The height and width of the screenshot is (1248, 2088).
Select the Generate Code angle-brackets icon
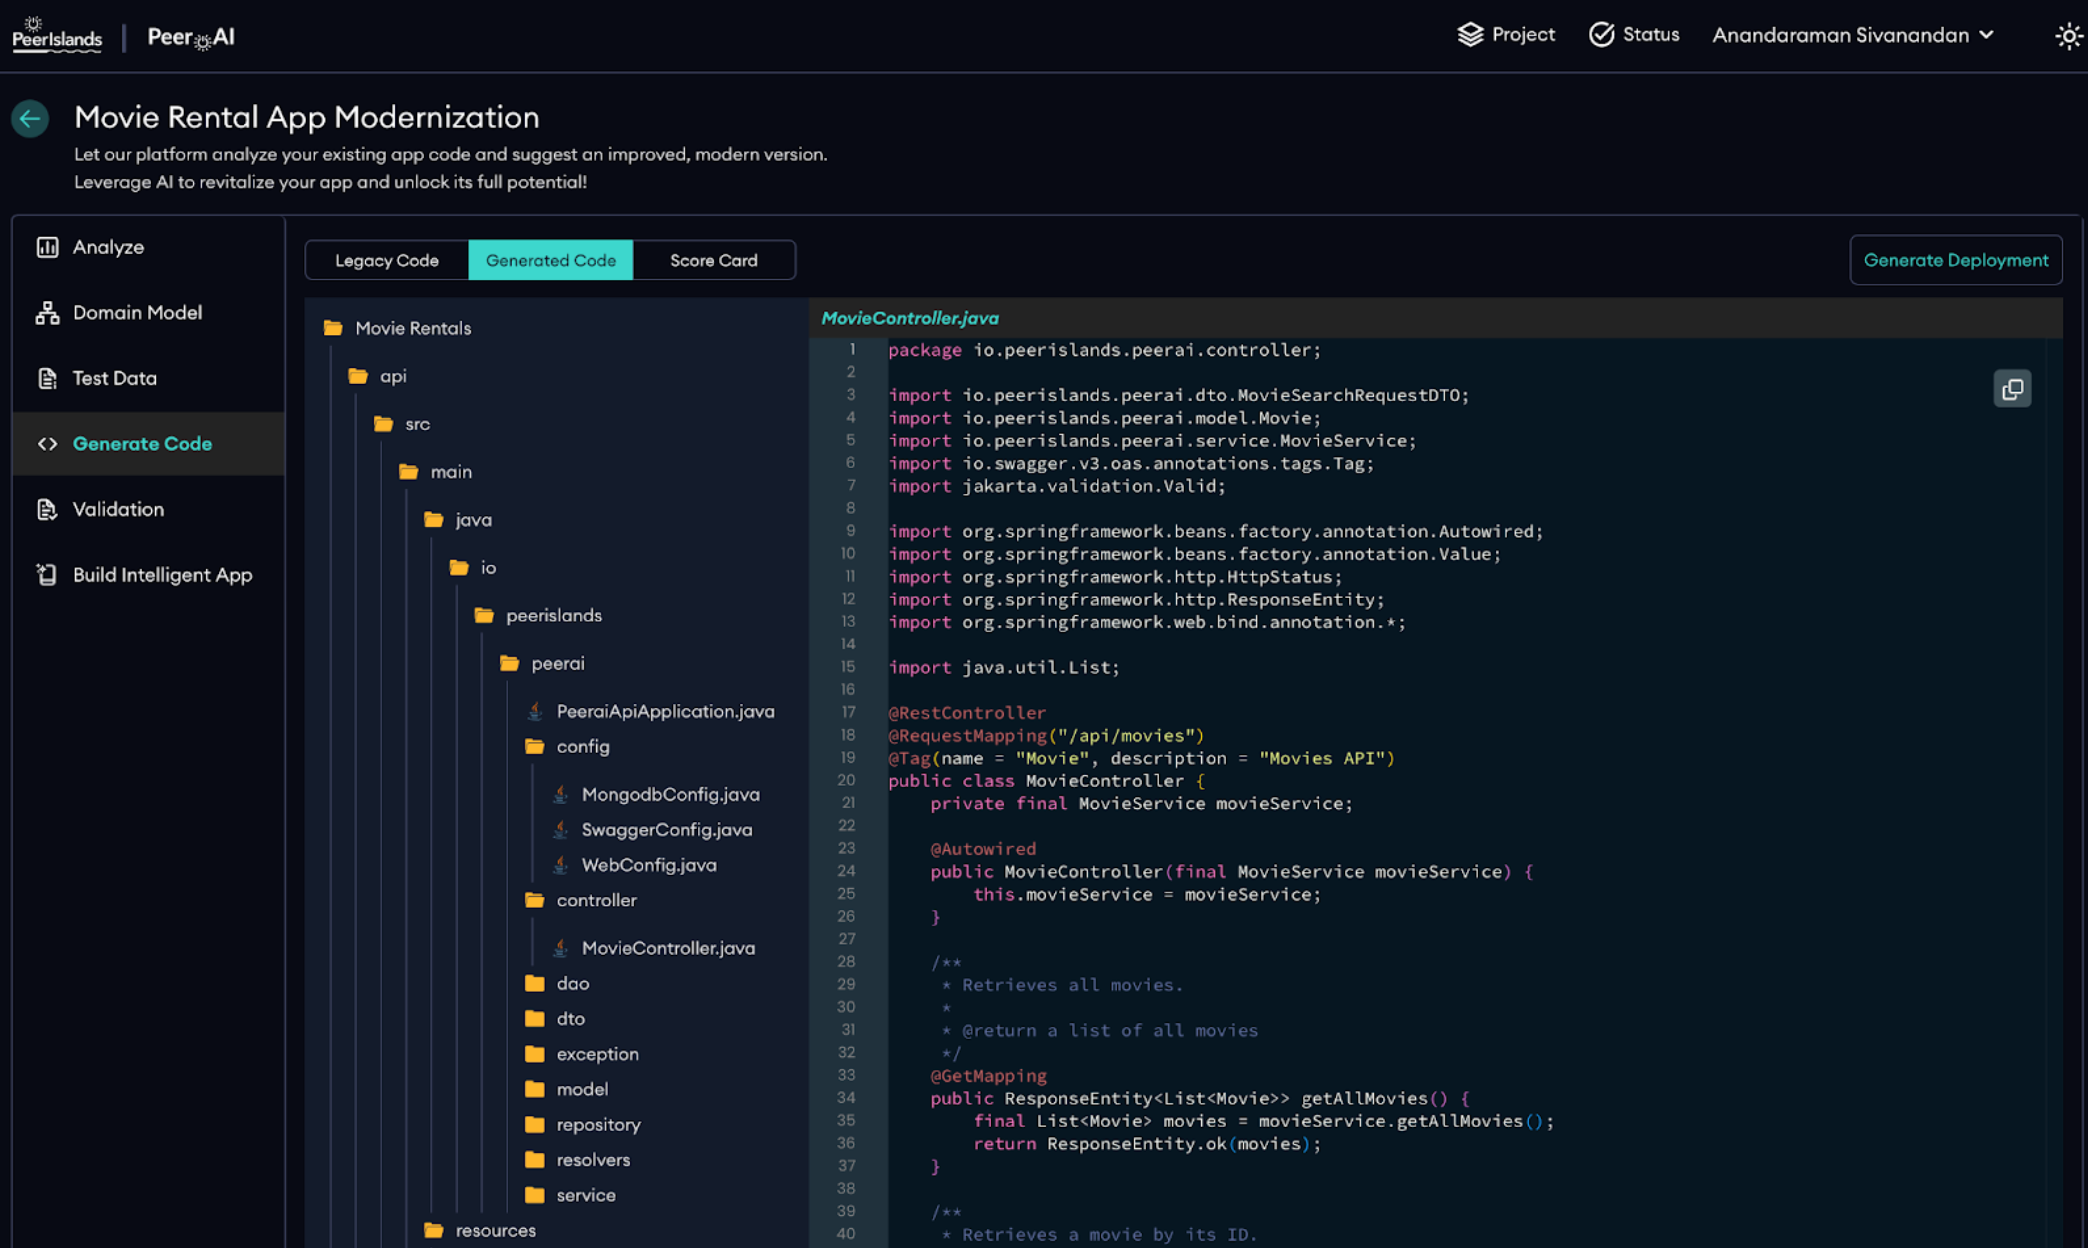point(47,443)
